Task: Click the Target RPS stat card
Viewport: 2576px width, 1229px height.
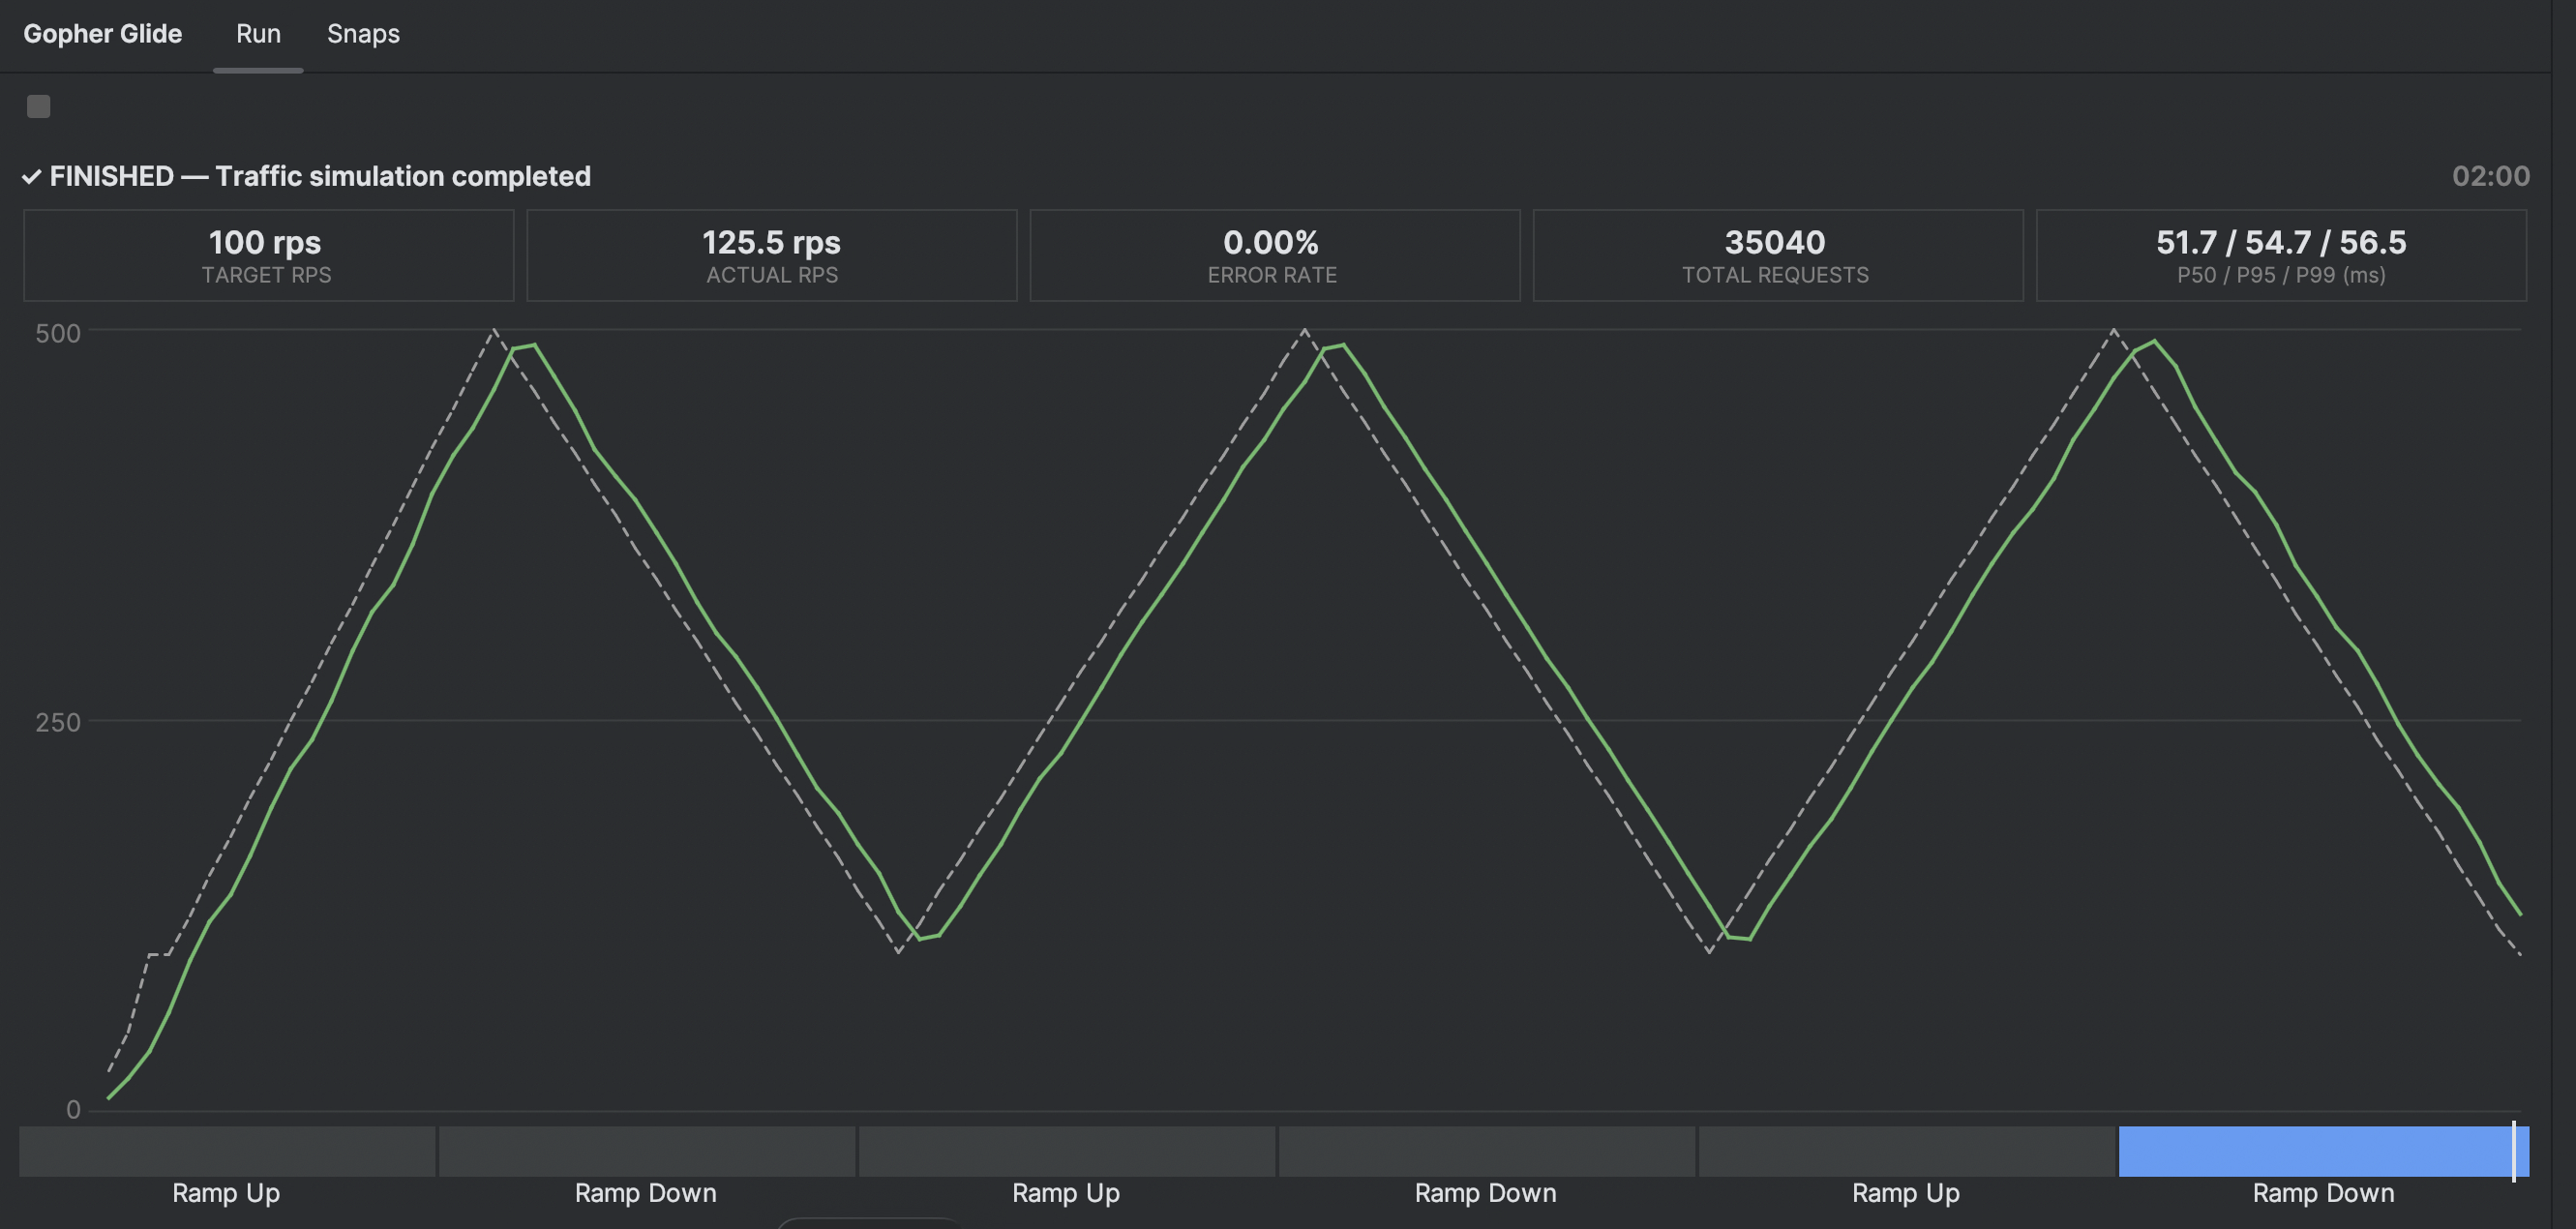Action: (268, 255)
